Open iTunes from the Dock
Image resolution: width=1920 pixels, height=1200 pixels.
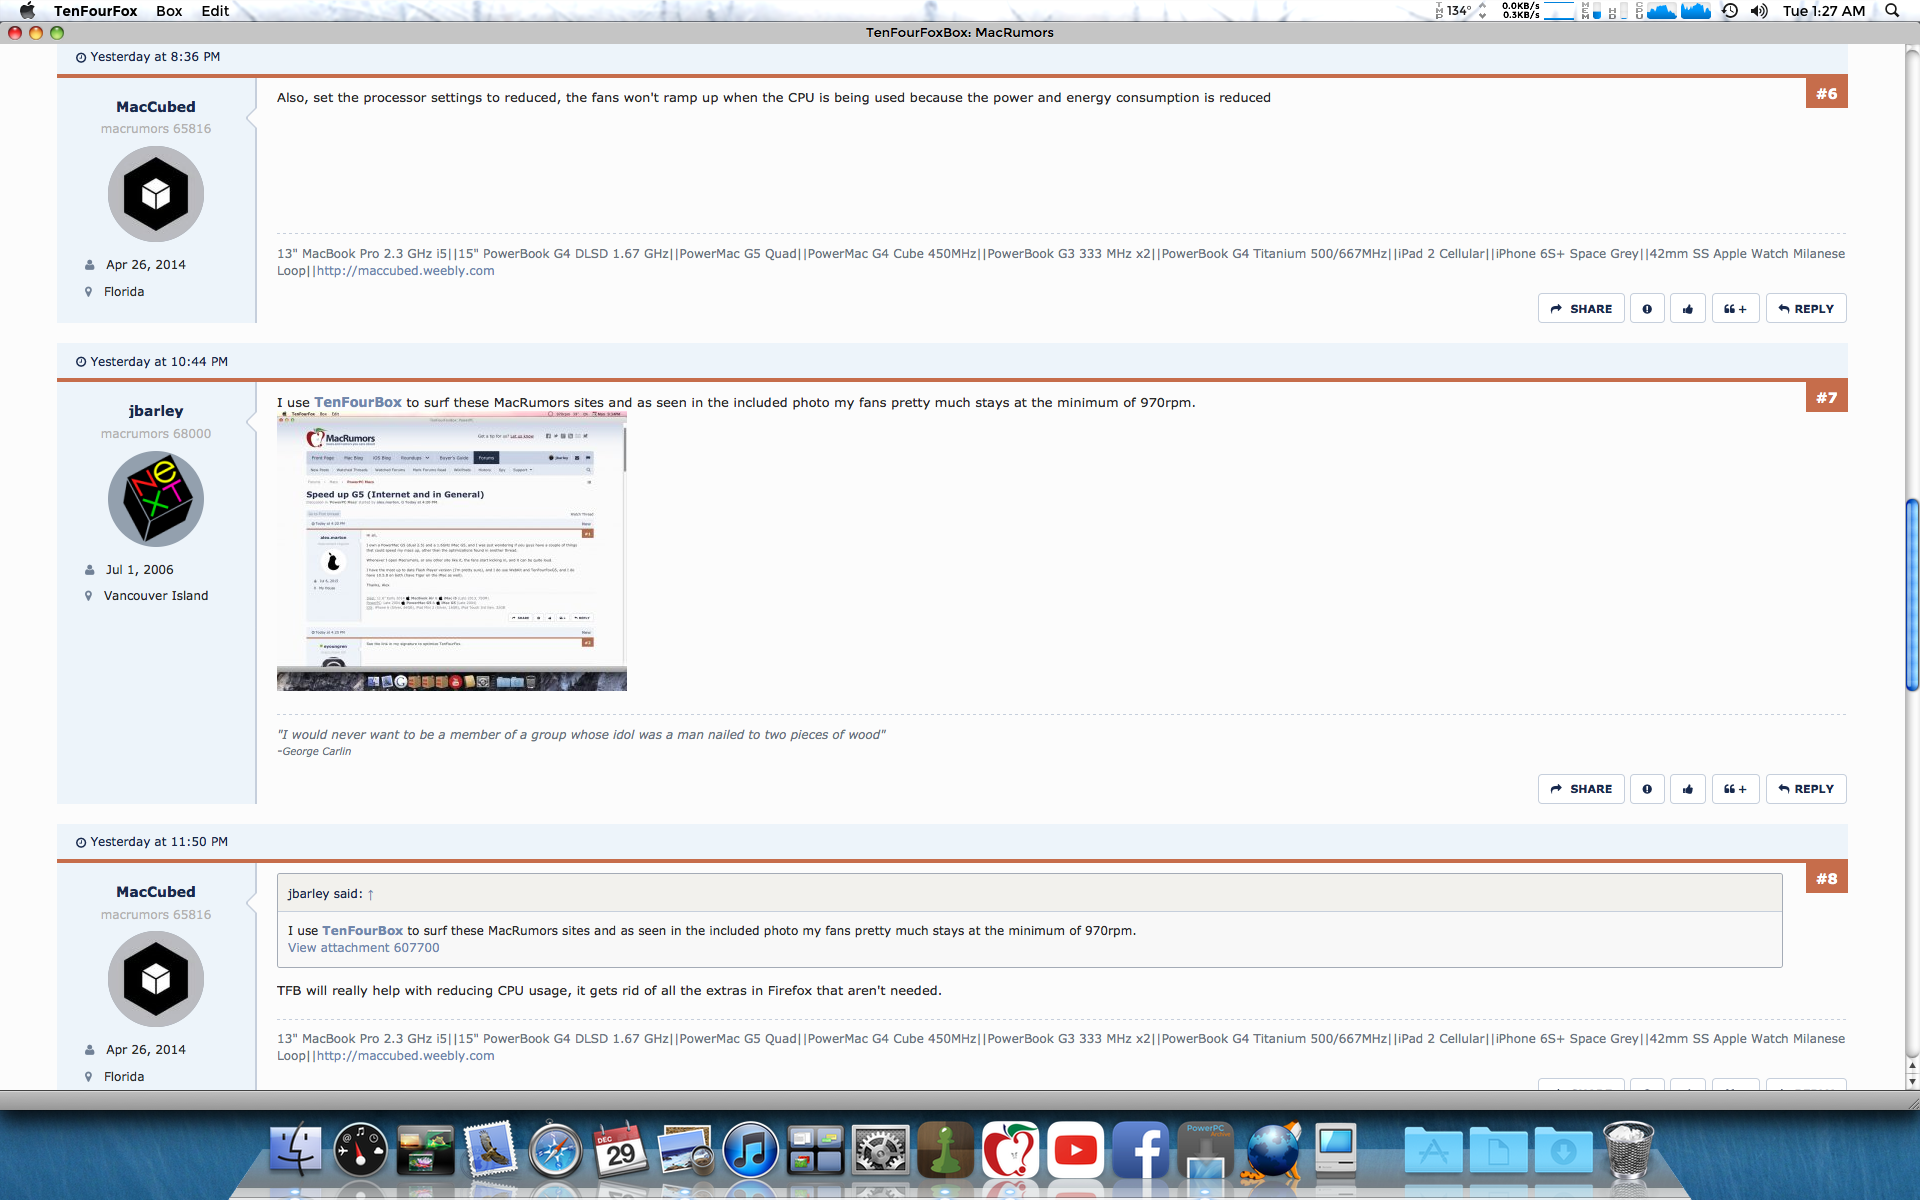tap(750, 1150)
